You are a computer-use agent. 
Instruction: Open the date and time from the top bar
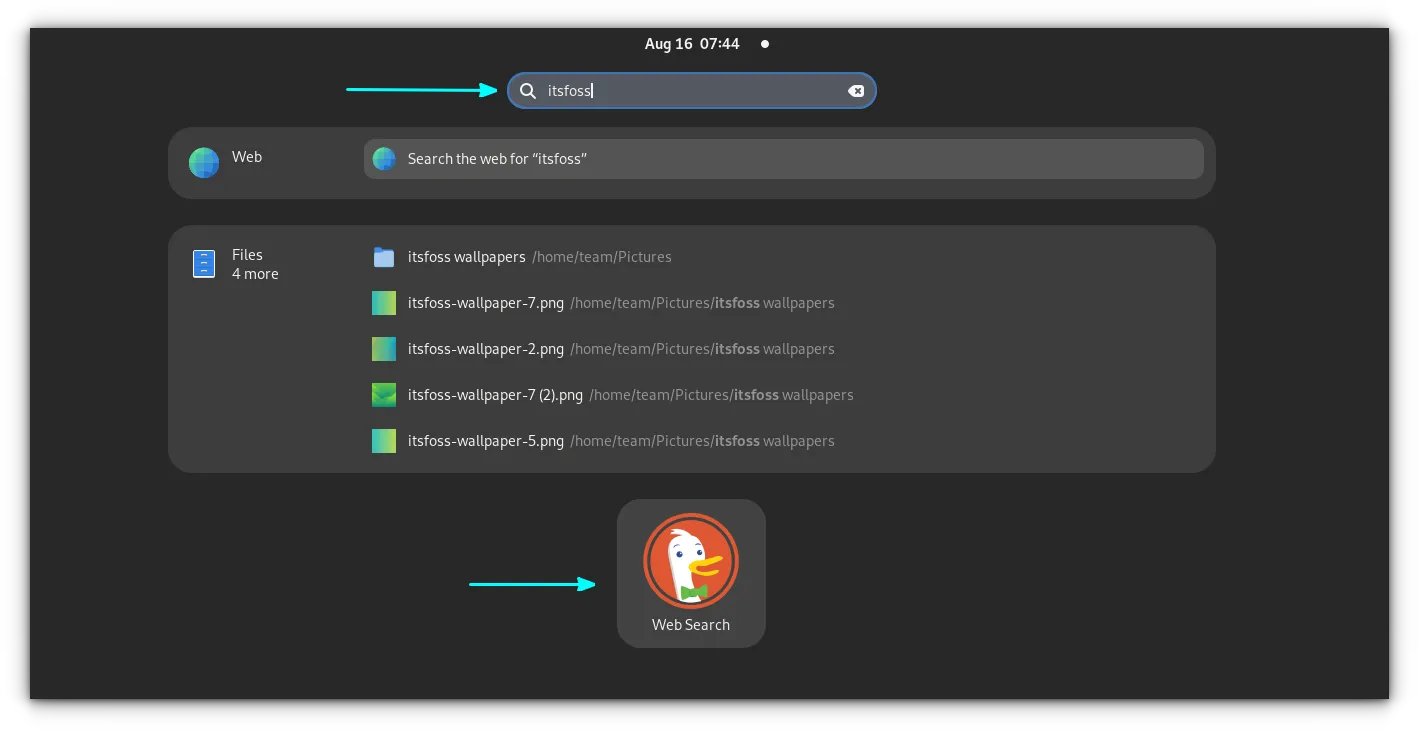click(691, 43)
